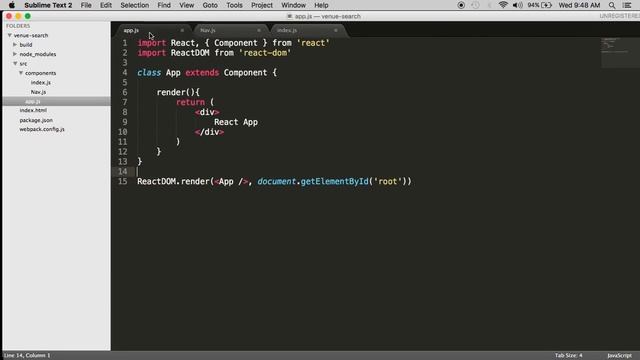Viewport: 640px width, 360px height.
Task: Expand the node_modules folder arrow
Action: point(15,54)
